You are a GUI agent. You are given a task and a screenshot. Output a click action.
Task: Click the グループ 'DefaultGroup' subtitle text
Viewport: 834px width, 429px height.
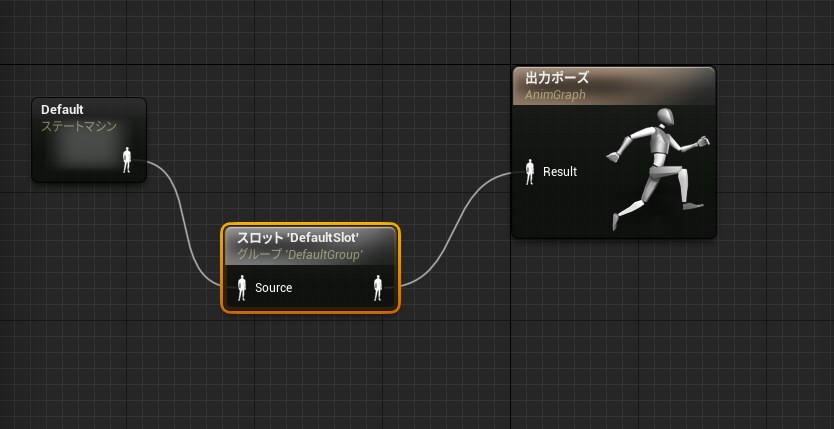pyautogui.click(x=299, y=255)
